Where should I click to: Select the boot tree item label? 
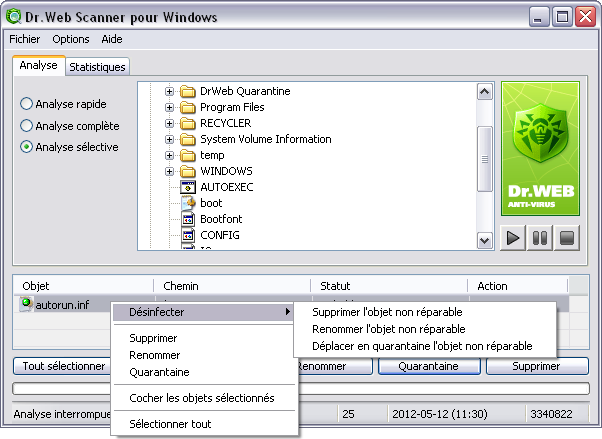click(211, 203)
